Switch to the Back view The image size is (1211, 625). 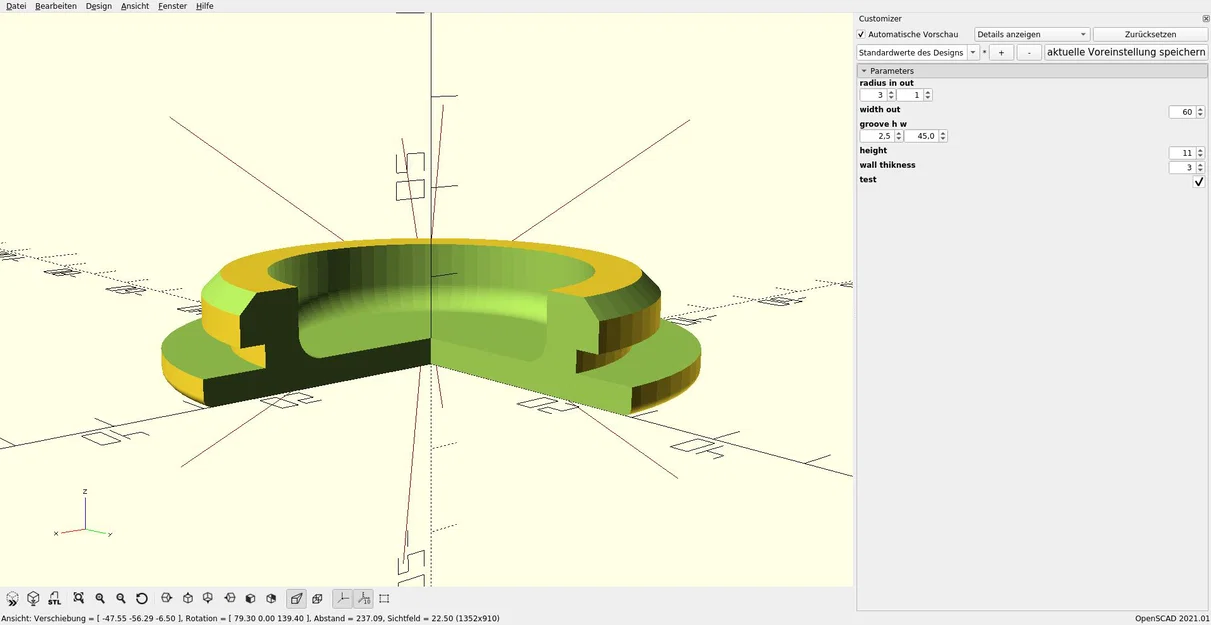pos(271,598)
